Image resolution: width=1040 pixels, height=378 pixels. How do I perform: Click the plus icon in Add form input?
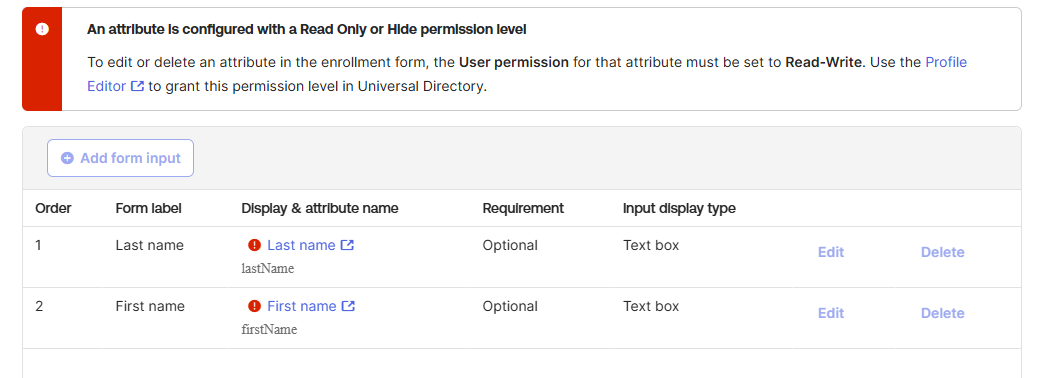pos(67,158)
